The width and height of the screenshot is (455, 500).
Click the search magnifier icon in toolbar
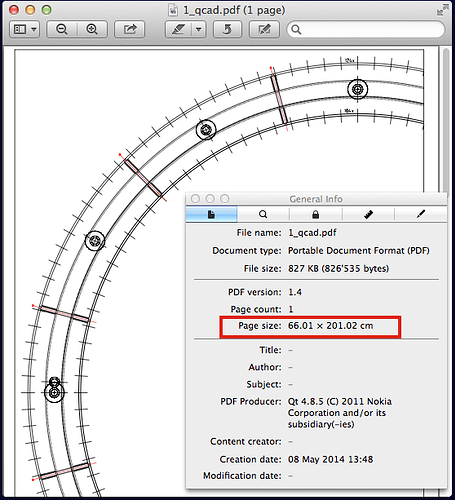[x=296, y=30]
